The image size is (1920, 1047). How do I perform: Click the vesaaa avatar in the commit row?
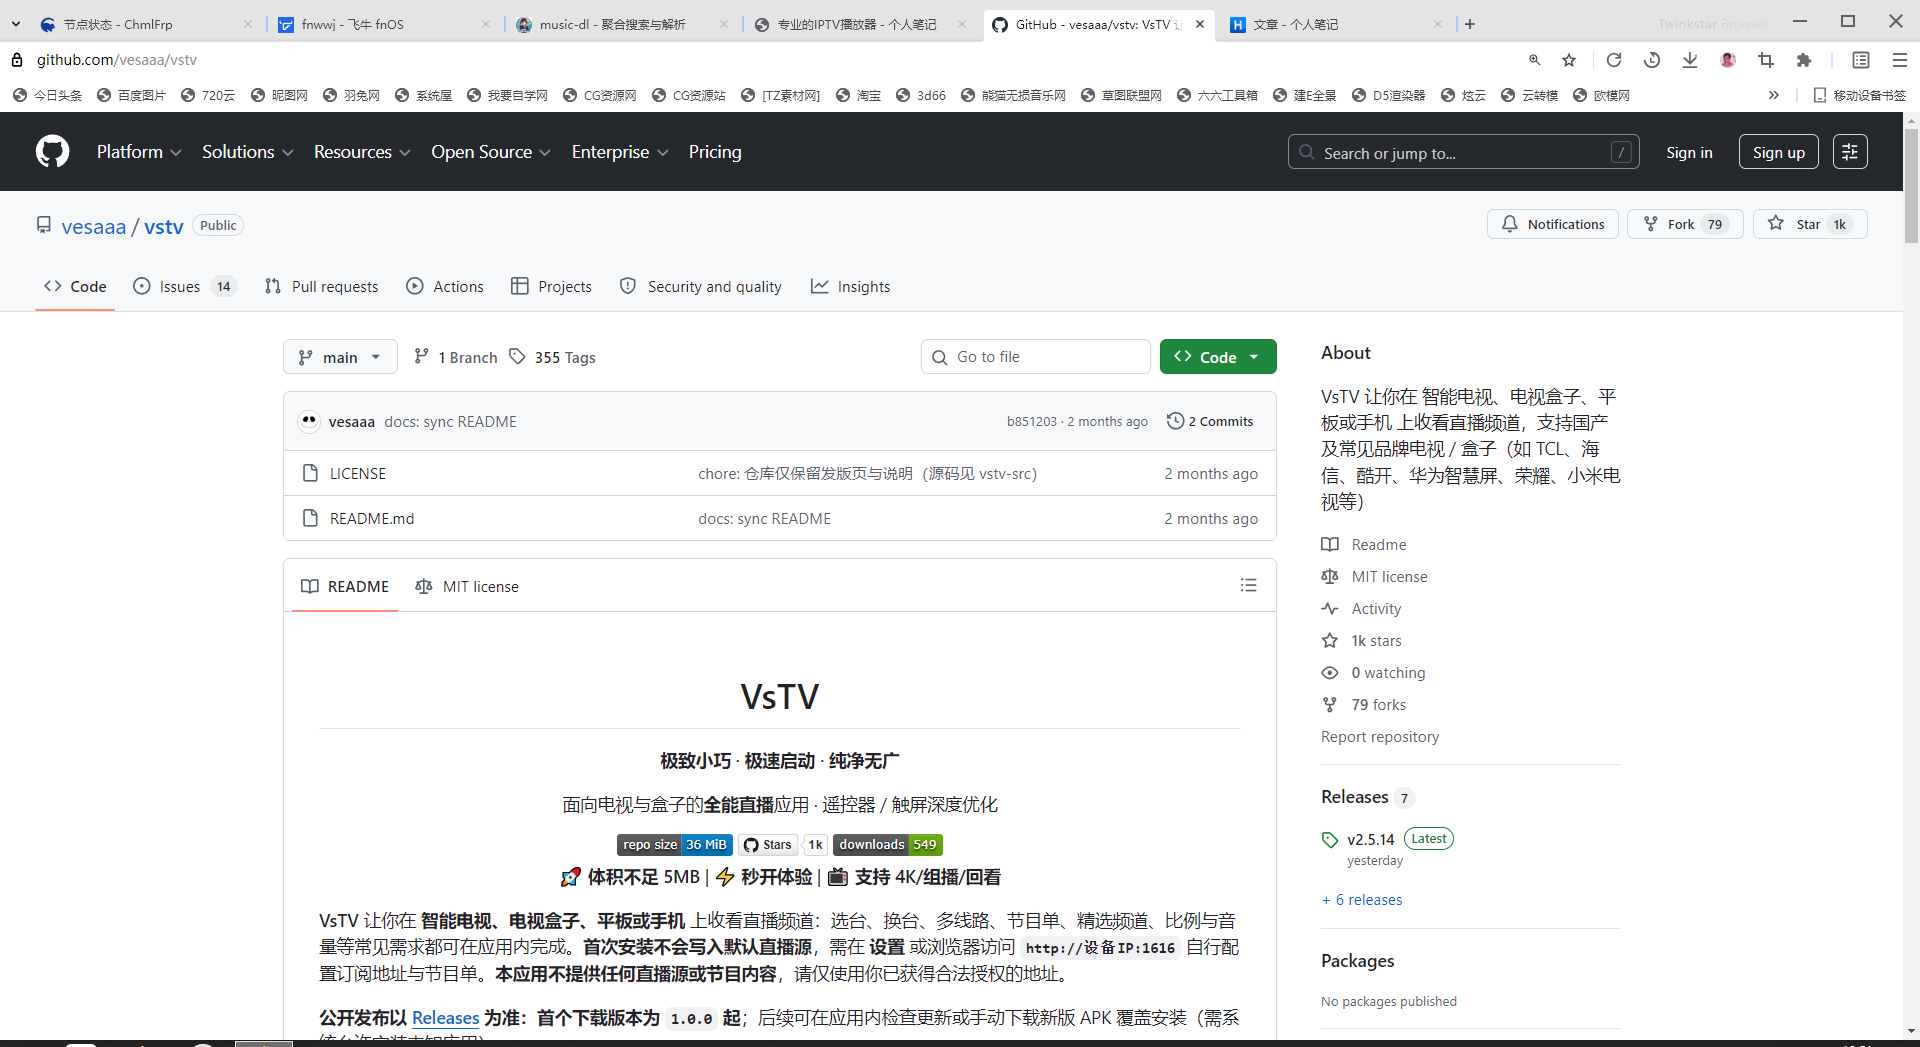[x=309, y=421]
